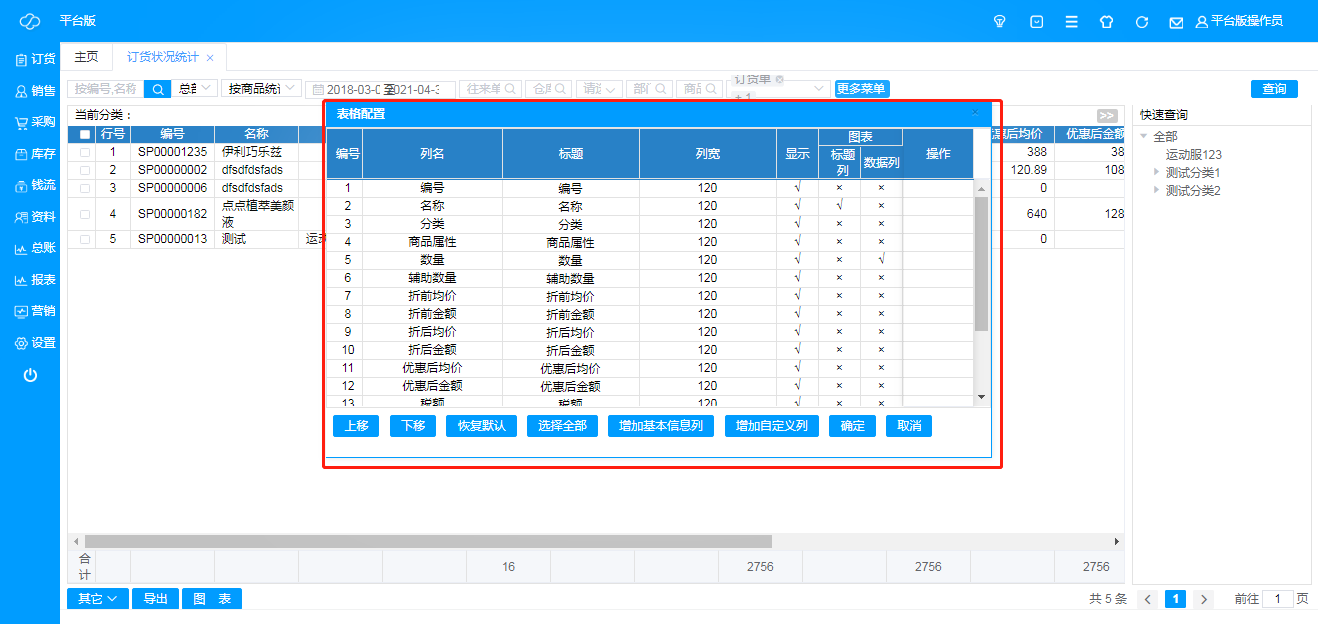1318x624 pixels.
Task: Click the 增加自定义列 button
Action: tap(772, 426)
